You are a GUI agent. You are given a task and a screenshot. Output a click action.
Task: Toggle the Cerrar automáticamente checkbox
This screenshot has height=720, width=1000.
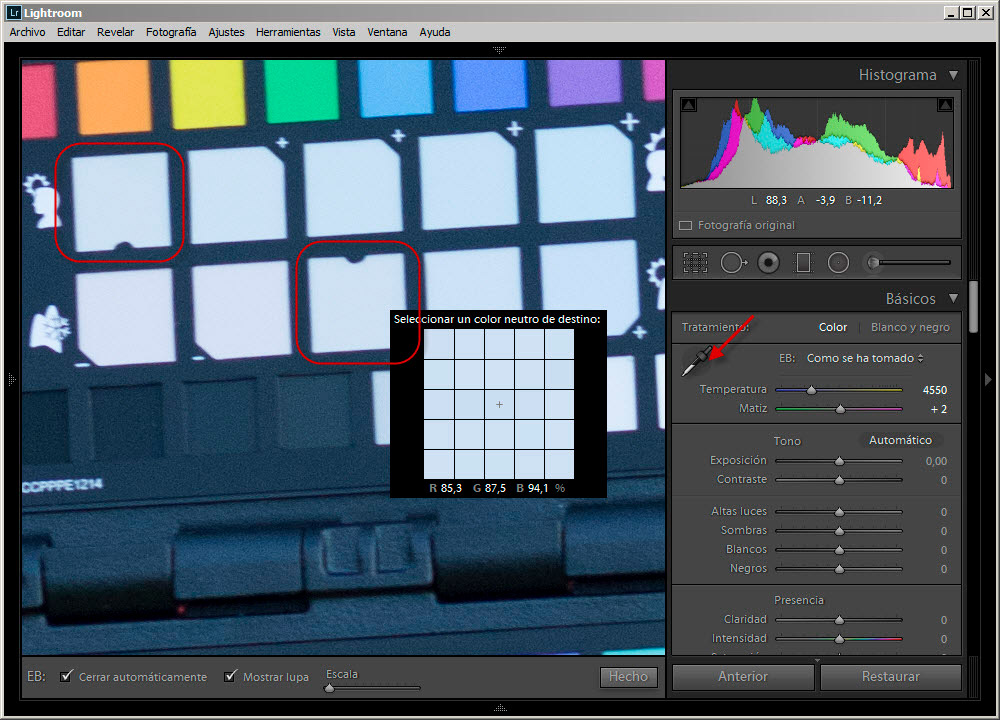pos(66,677)
